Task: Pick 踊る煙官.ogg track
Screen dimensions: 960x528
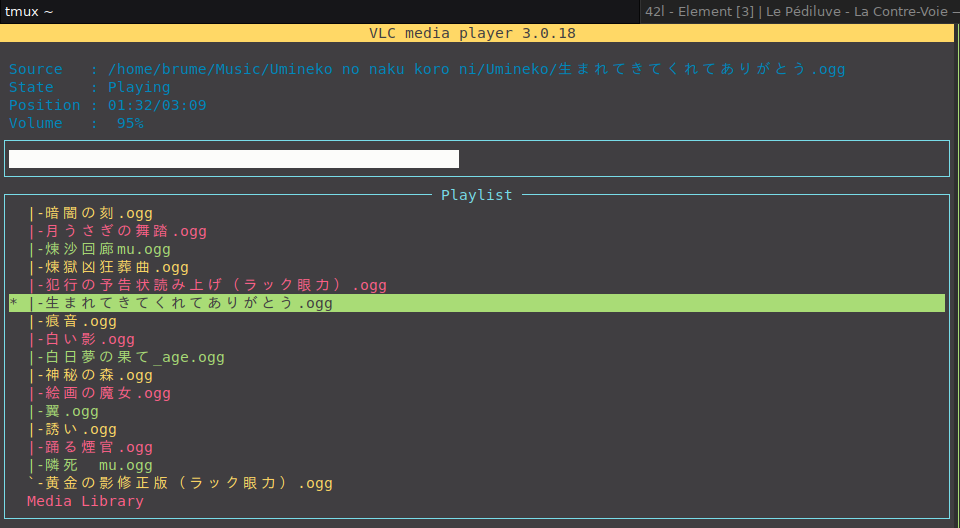Action: (91, 447)
